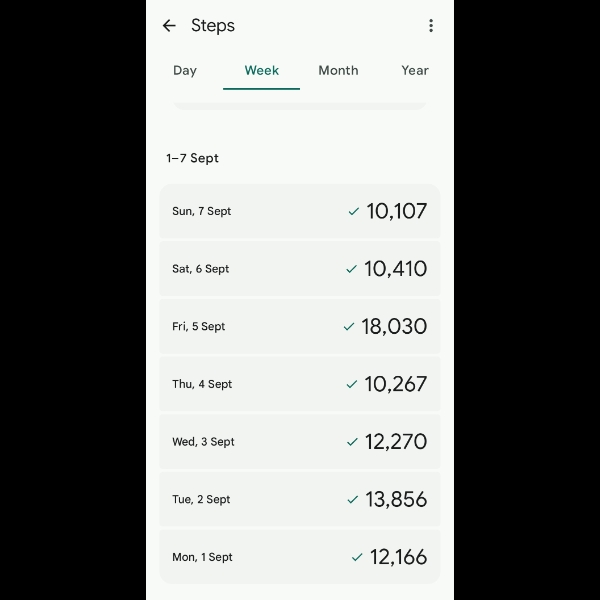
Task: Click the Steps page title
Action: point(213,26)
